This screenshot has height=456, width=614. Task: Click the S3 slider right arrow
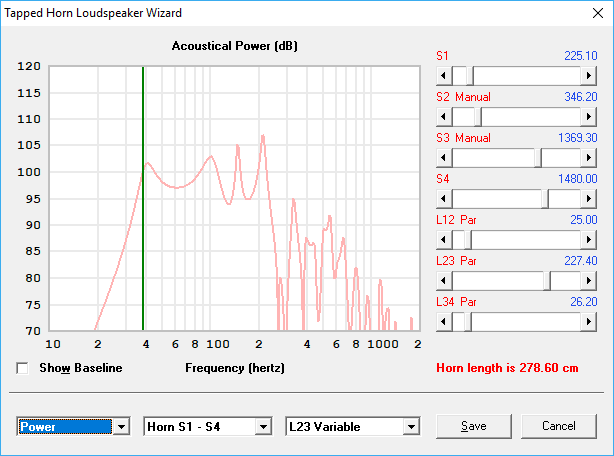click(589, 158)
